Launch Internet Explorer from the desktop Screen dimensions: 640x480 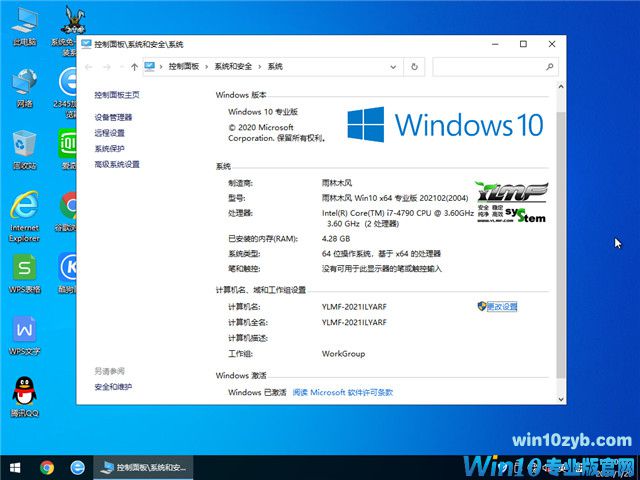24,217
